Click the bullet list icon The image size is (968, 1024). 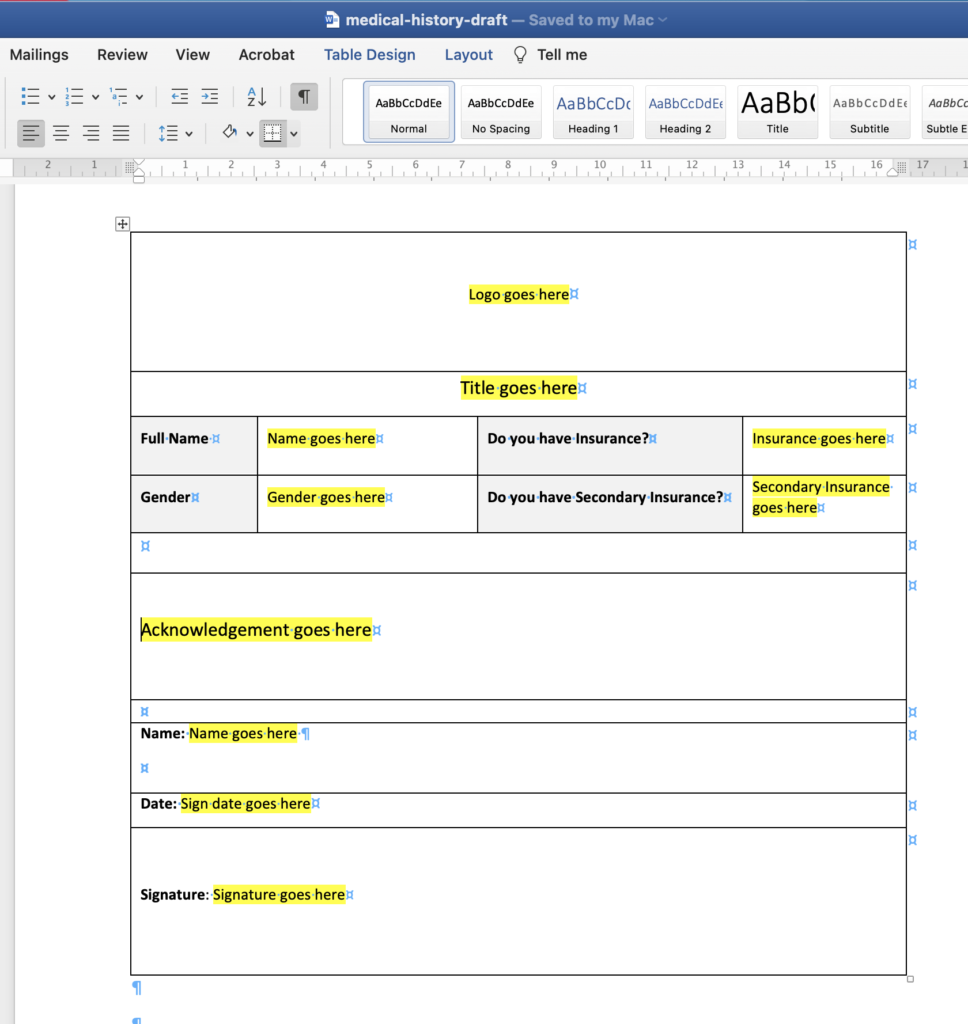coord(31,97)
